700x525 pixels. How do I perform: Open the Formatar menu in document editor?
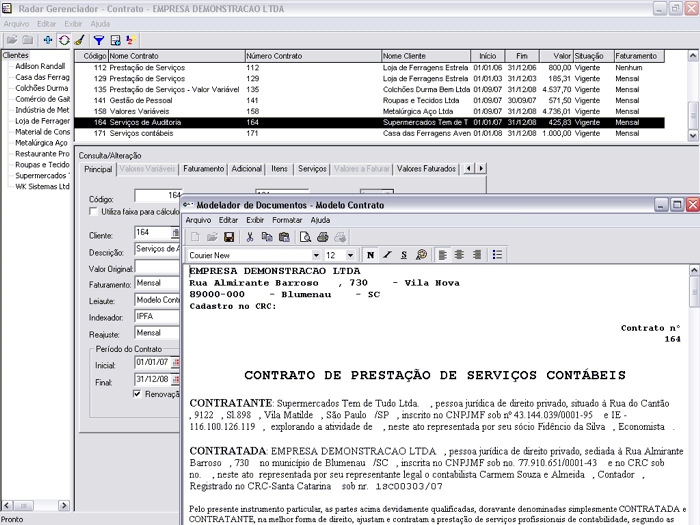[287, 220]
